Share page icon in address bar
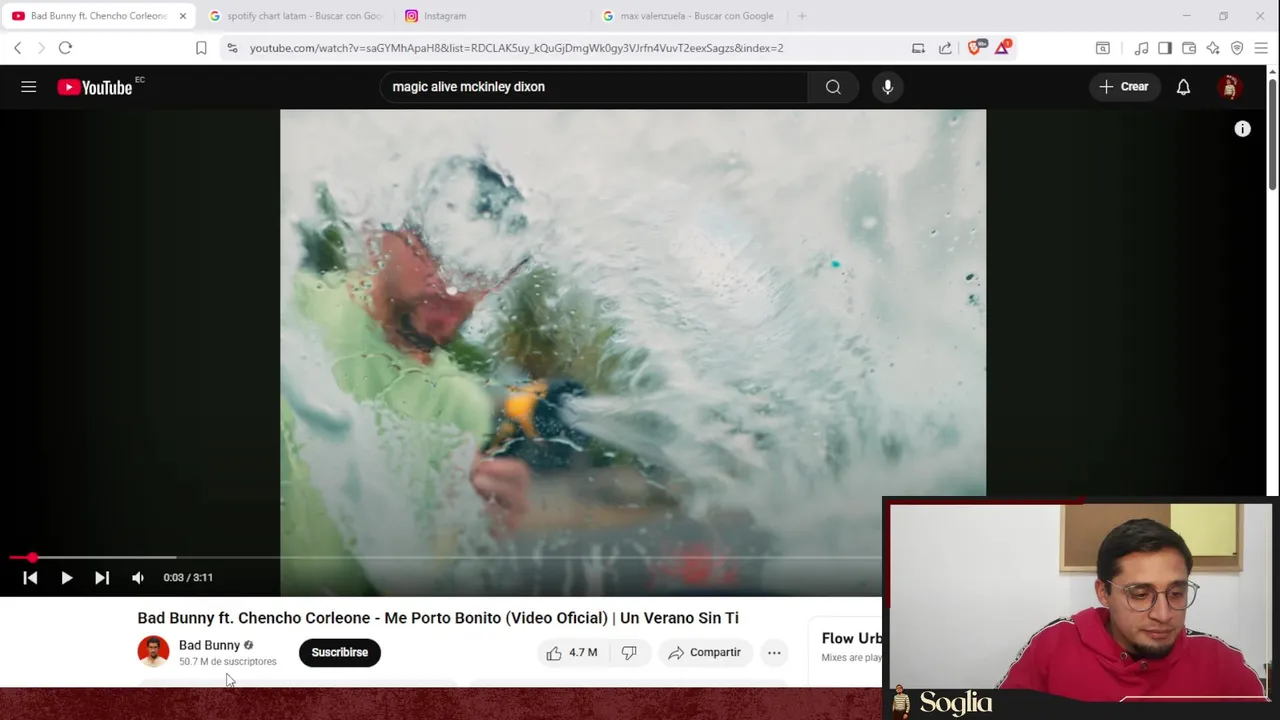 pyautogui.click(x=945, y=48)
